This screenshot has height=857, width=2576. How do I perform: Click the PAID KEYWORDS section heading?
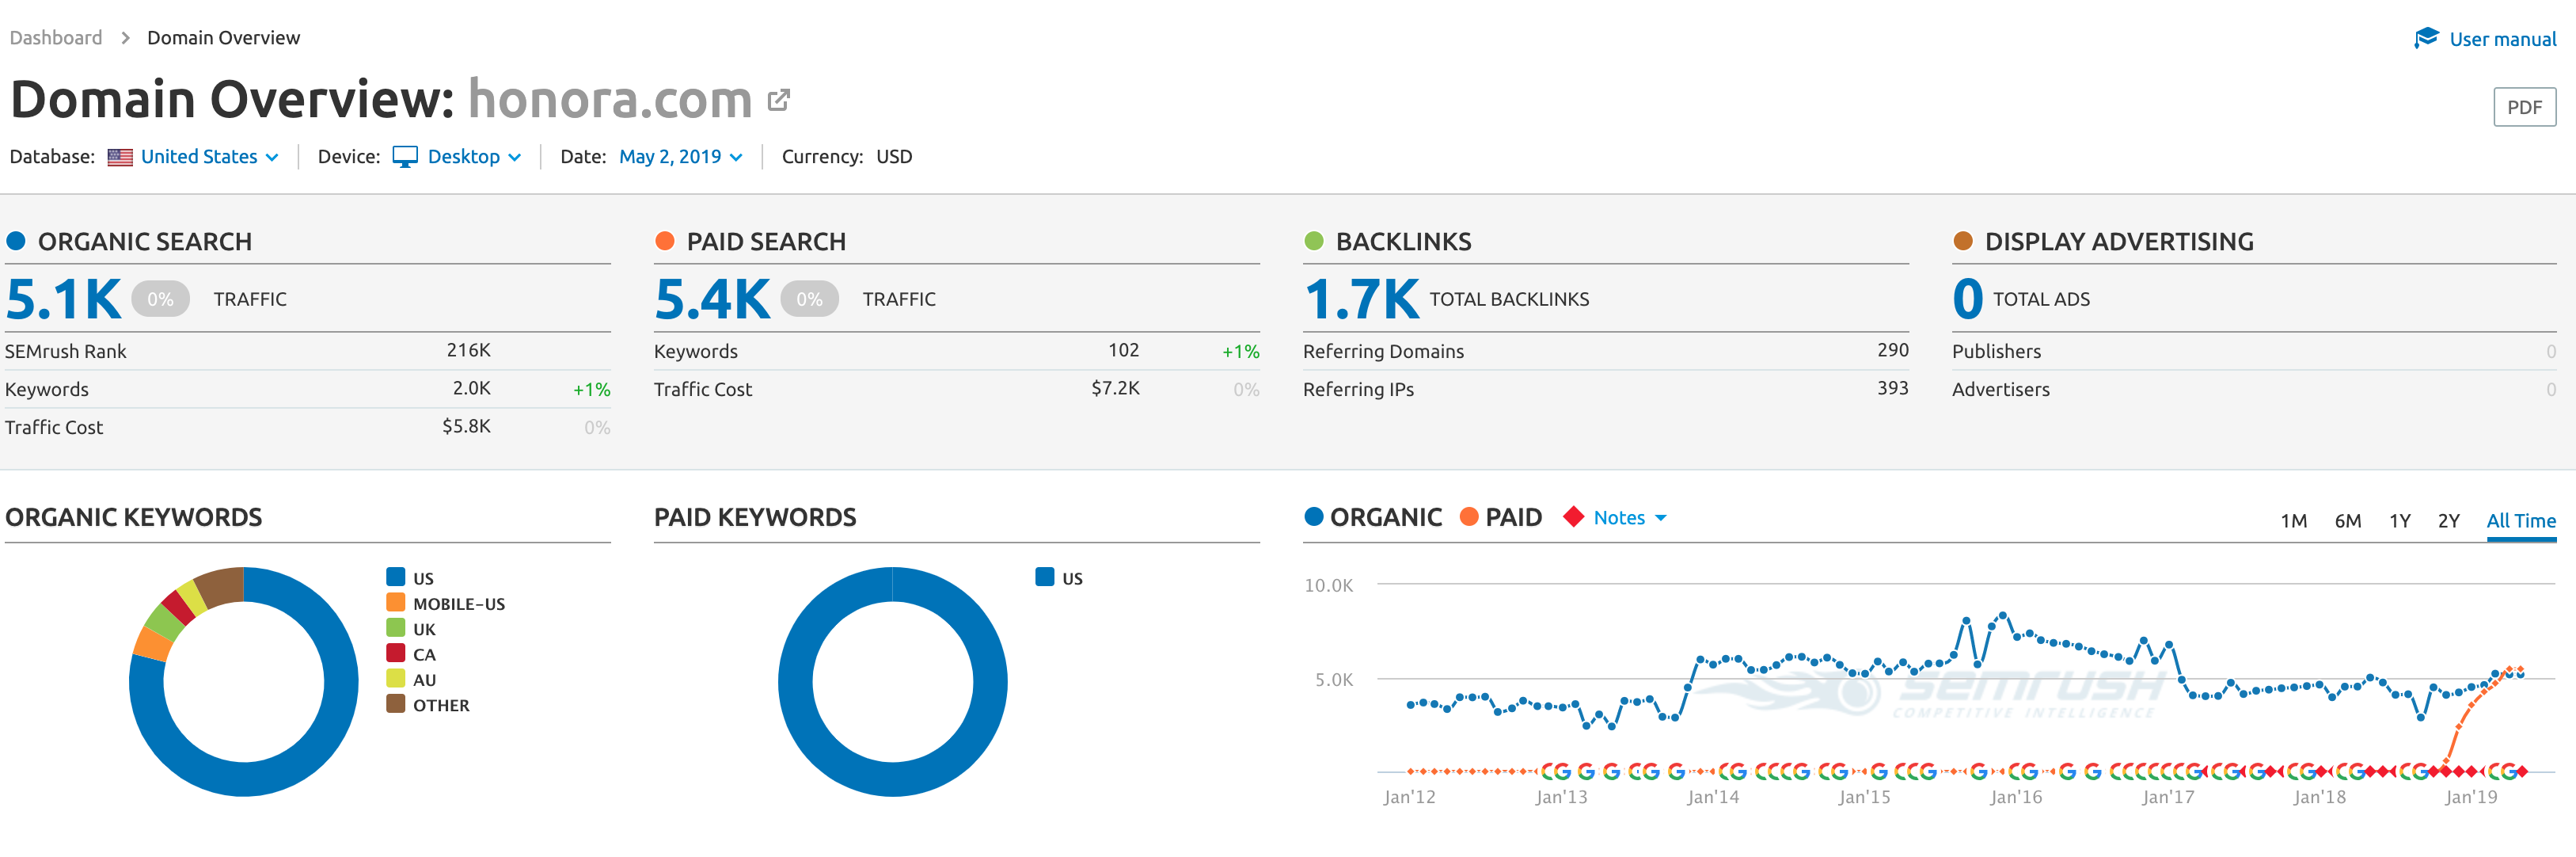[755, 517]
